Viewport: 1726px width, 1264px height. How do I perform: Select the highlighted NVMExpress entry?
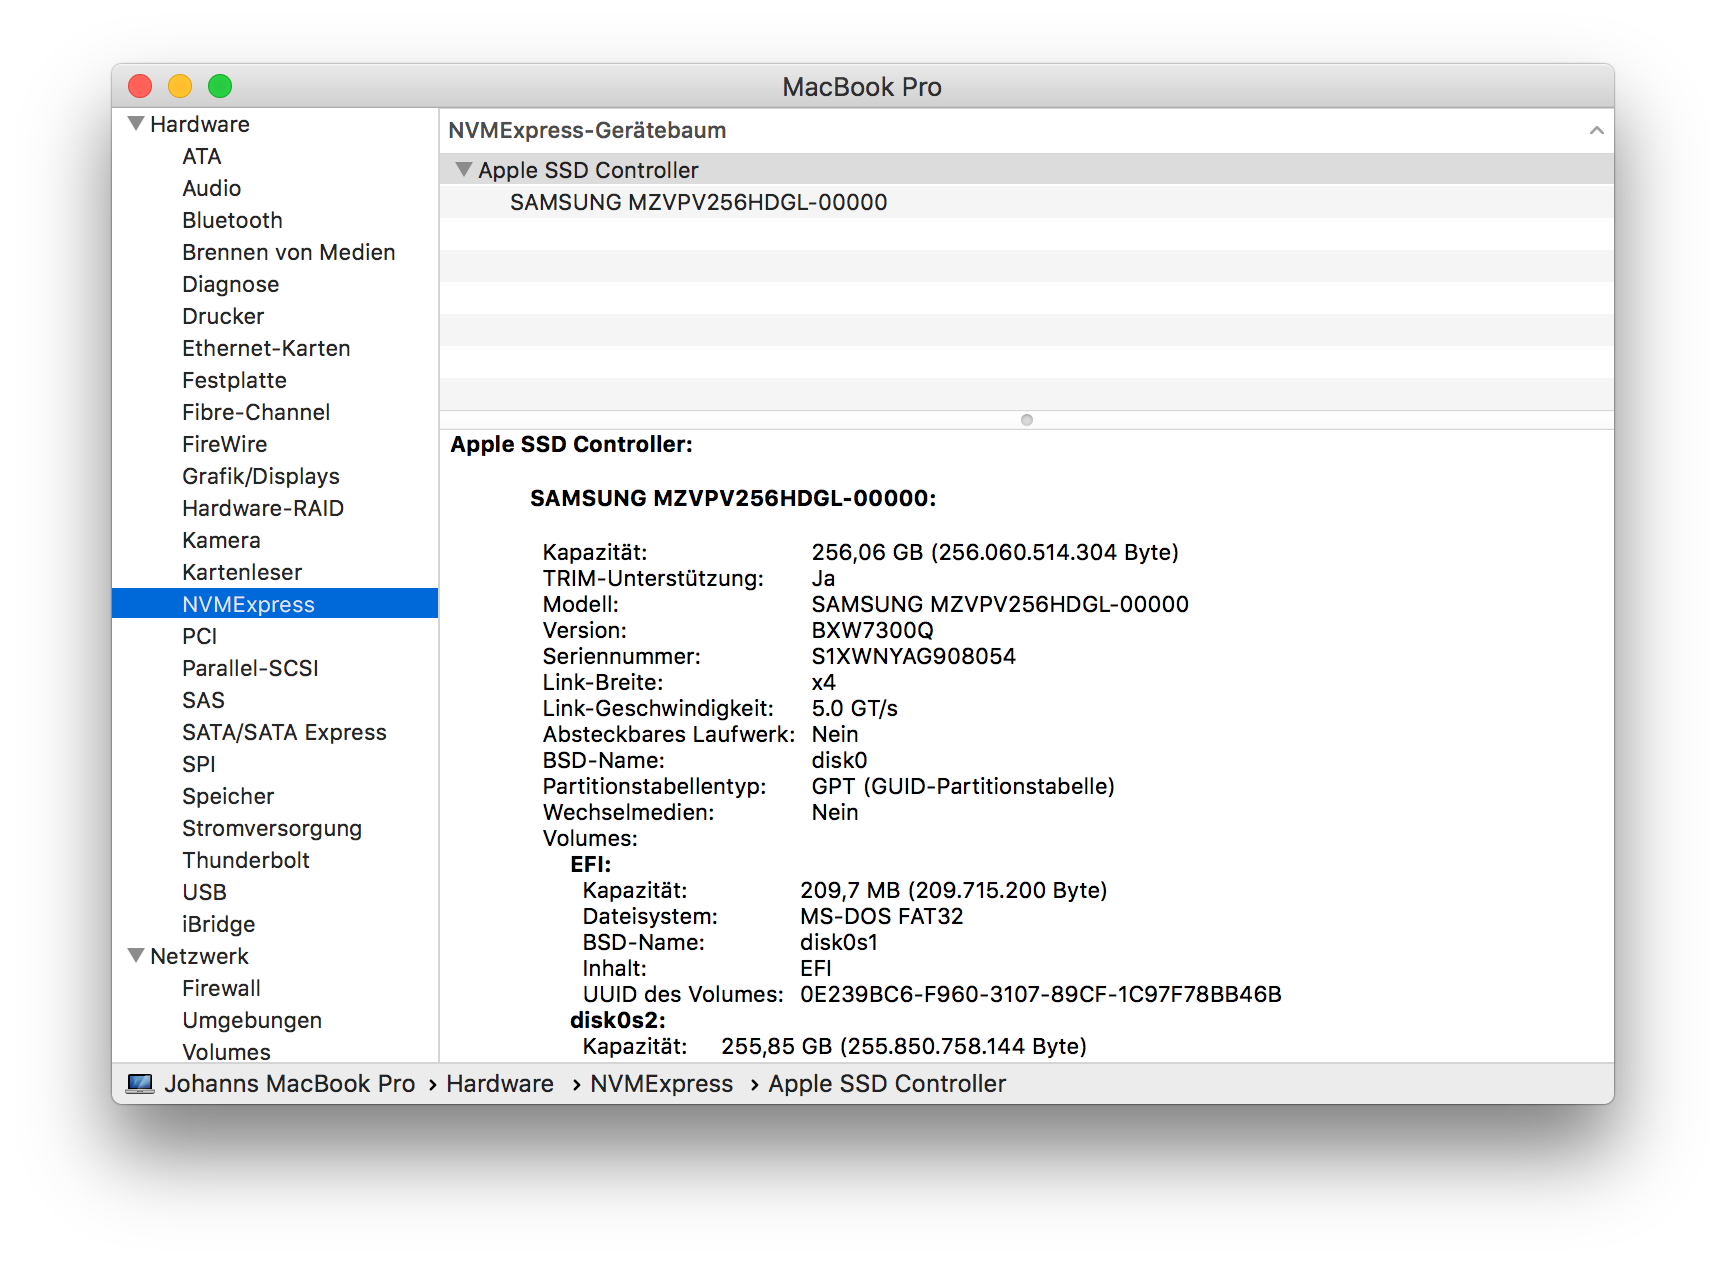pyautogui.click(x=275, y=604)
